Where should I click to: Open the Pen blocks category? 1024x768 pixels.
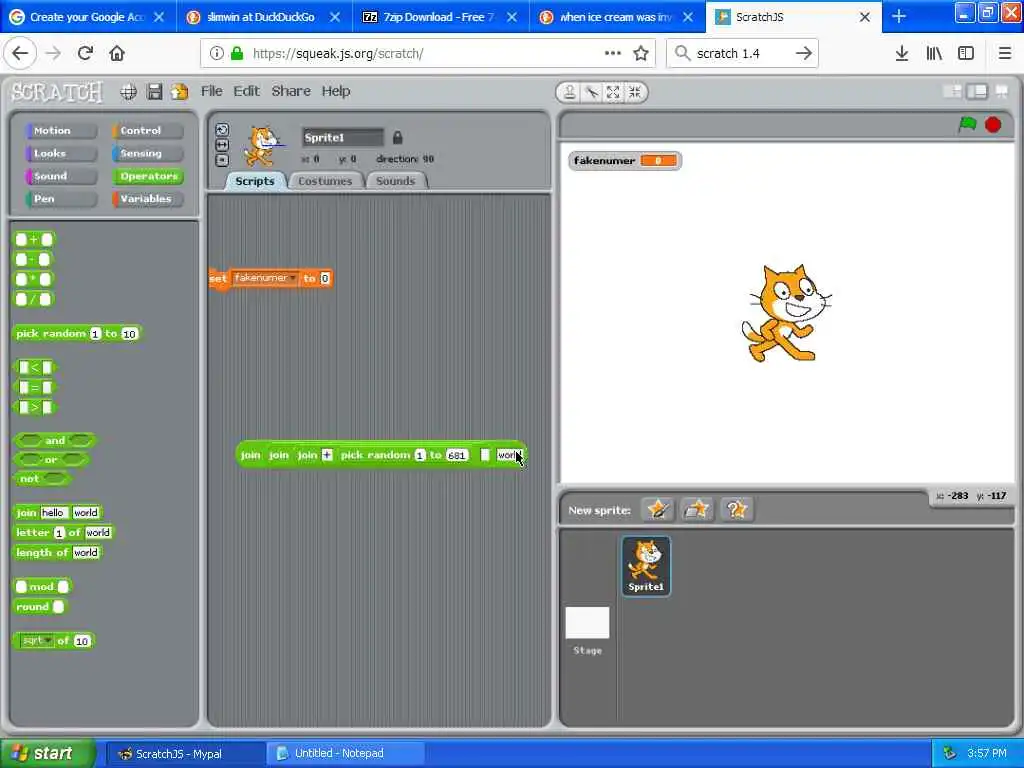pos(60,199)
